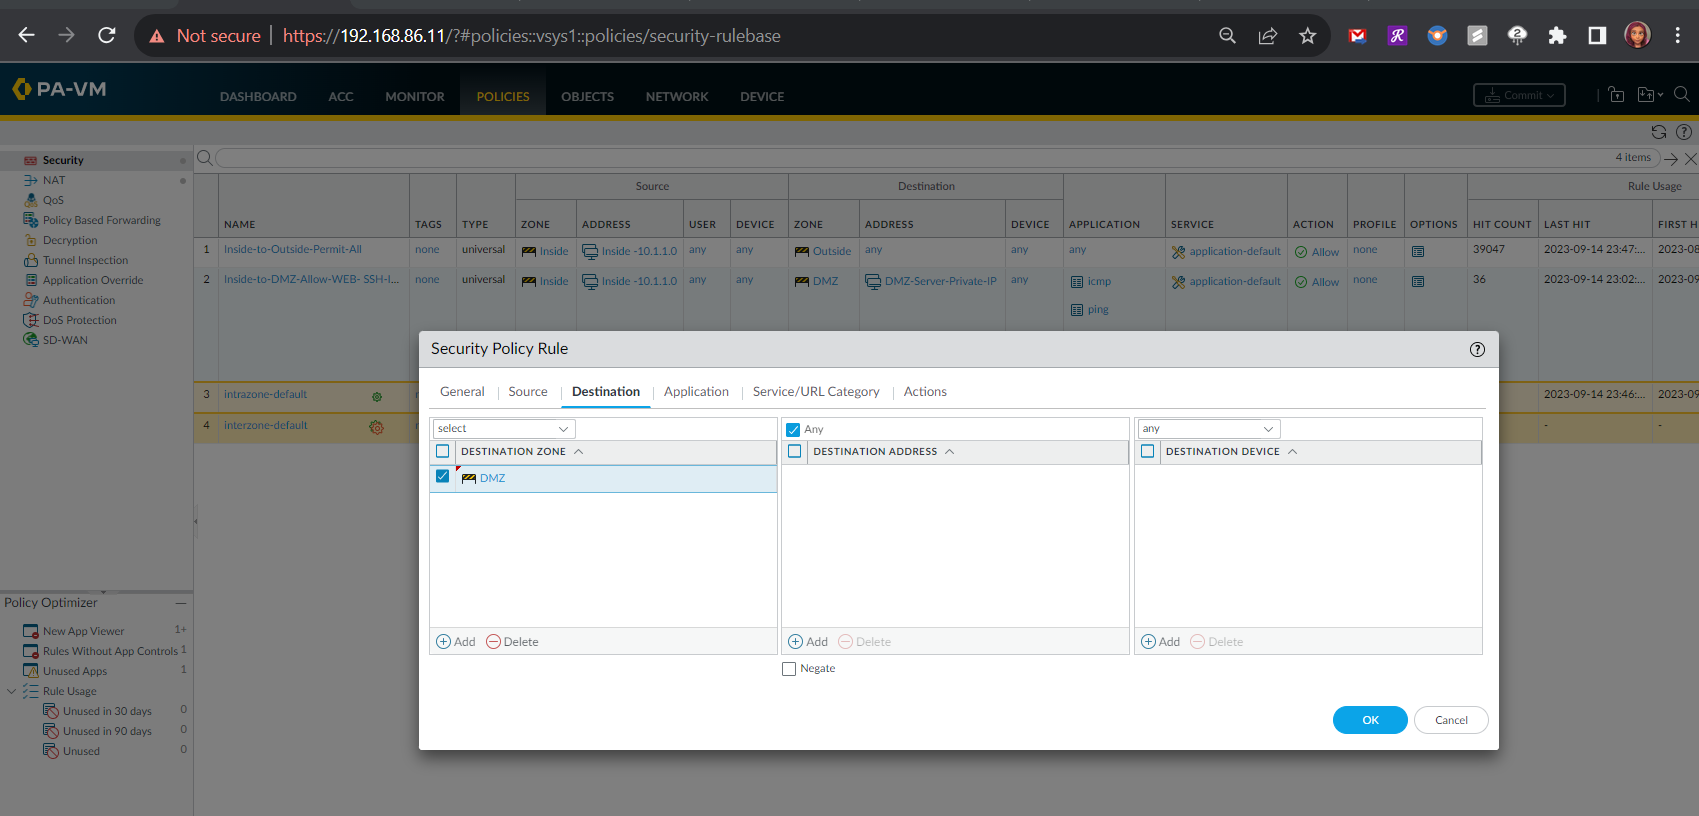Open the destination device any dropdown
This screenshot has width=1699, height=816.
(x=1208, y=429)
